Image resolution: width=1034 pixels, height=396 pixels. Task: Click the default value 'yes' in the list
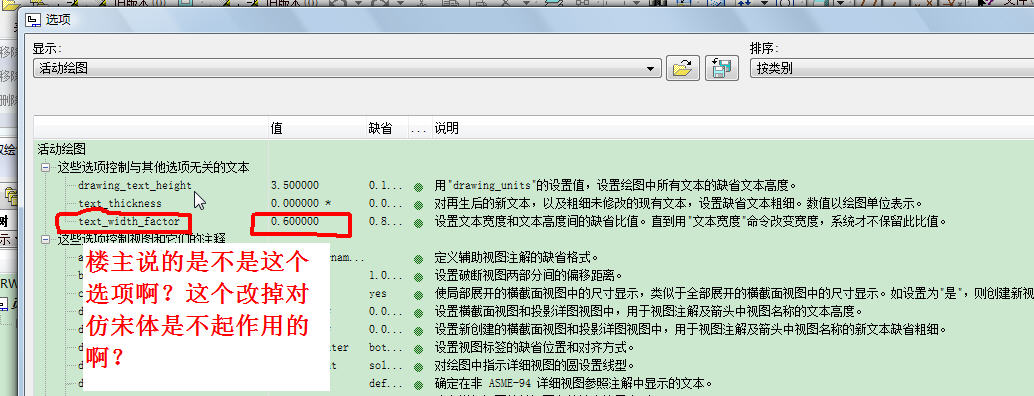coord(378,293)
